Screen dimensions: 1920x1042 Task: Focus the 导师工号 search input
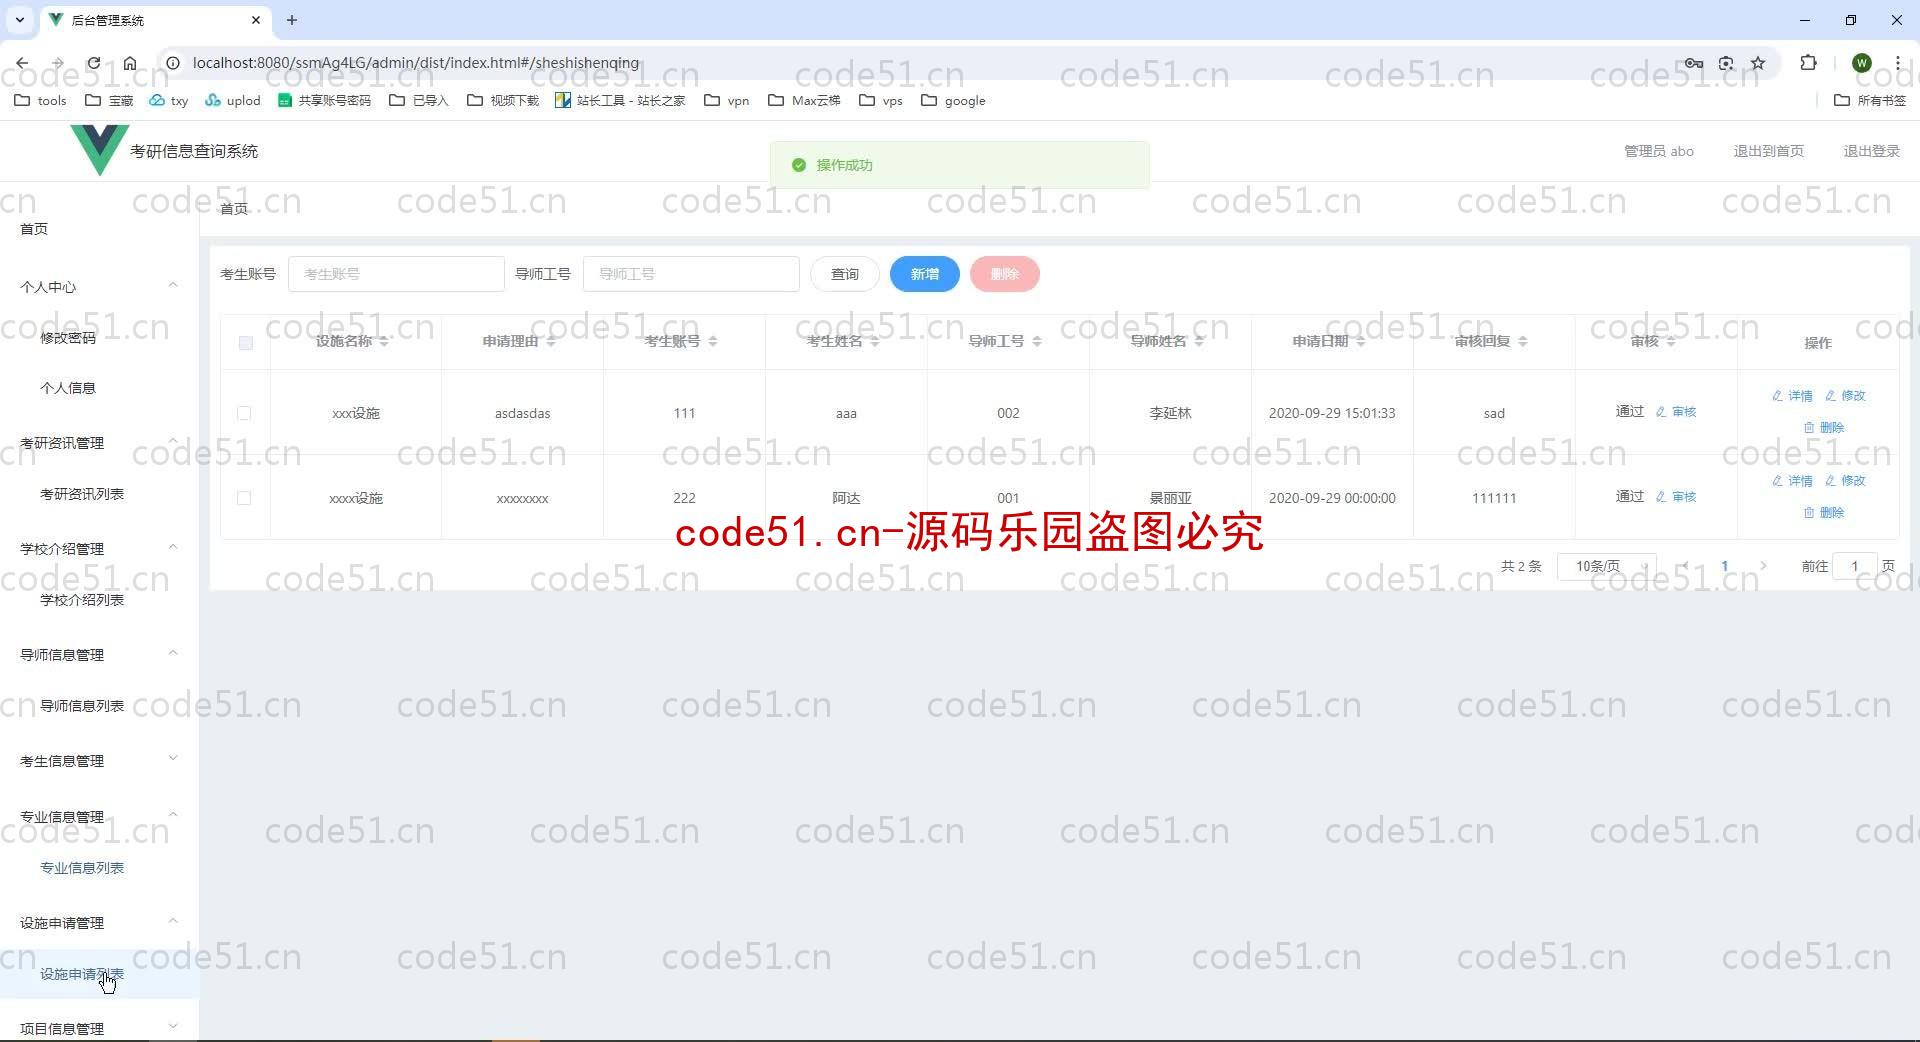pos(691,274)
